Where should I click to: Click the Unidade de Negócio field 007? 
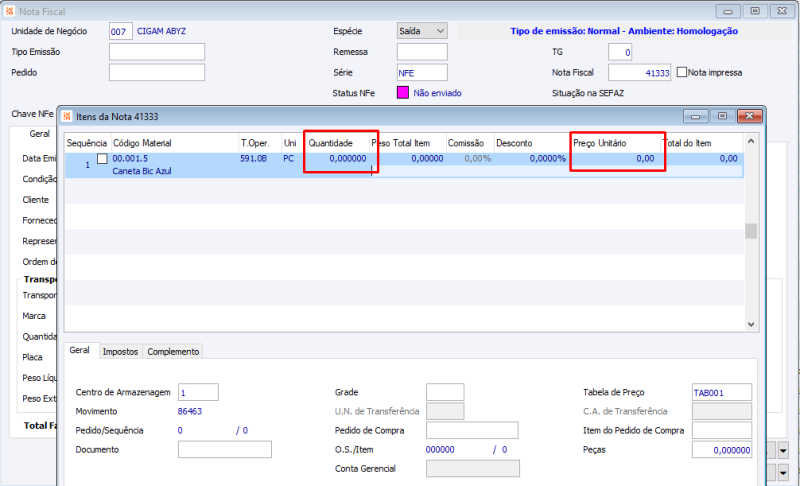[x=120, y=31]
